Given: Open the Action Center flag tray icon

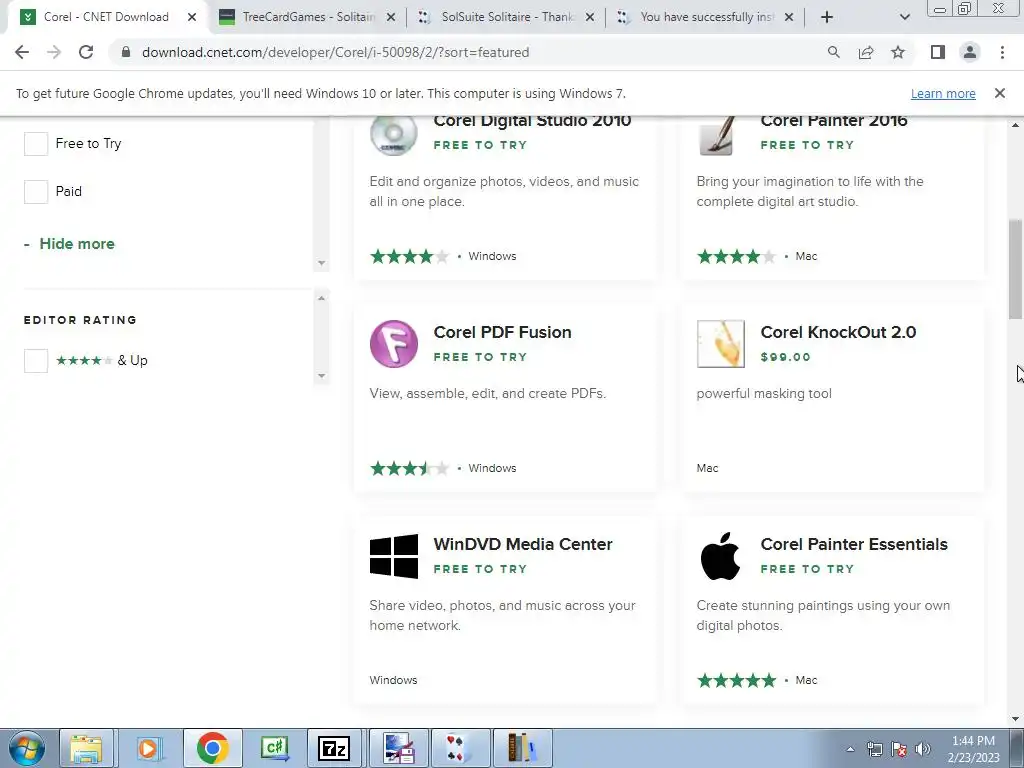Looking at the screenshot, I should (899, 749).
